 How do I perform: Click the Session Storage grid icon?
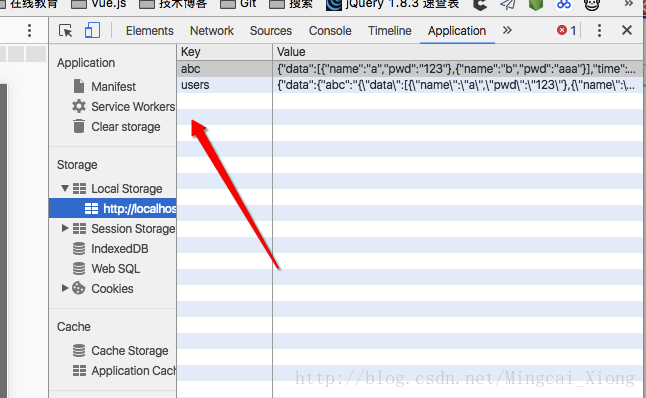click(80, 229)
